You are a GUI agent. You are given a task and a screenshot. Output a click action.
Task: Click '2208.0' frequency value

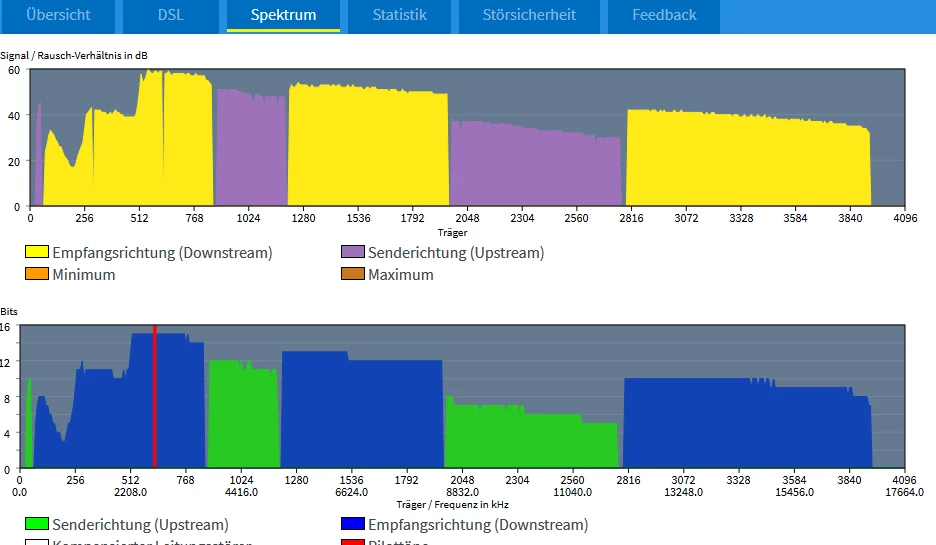[130, 492]
